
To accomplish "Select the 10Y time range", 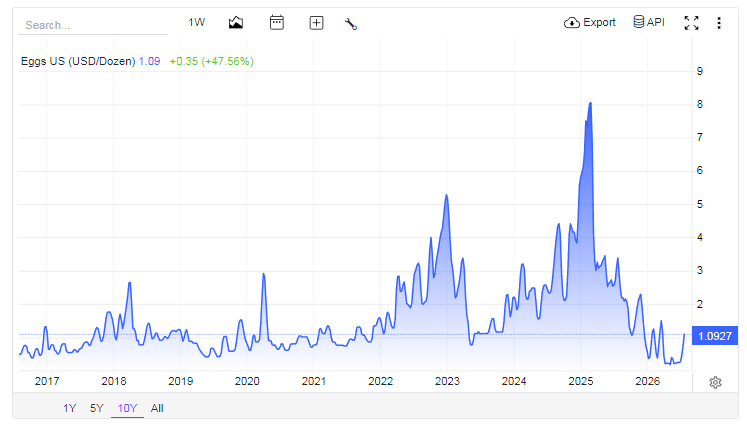I will coord(127,408).
